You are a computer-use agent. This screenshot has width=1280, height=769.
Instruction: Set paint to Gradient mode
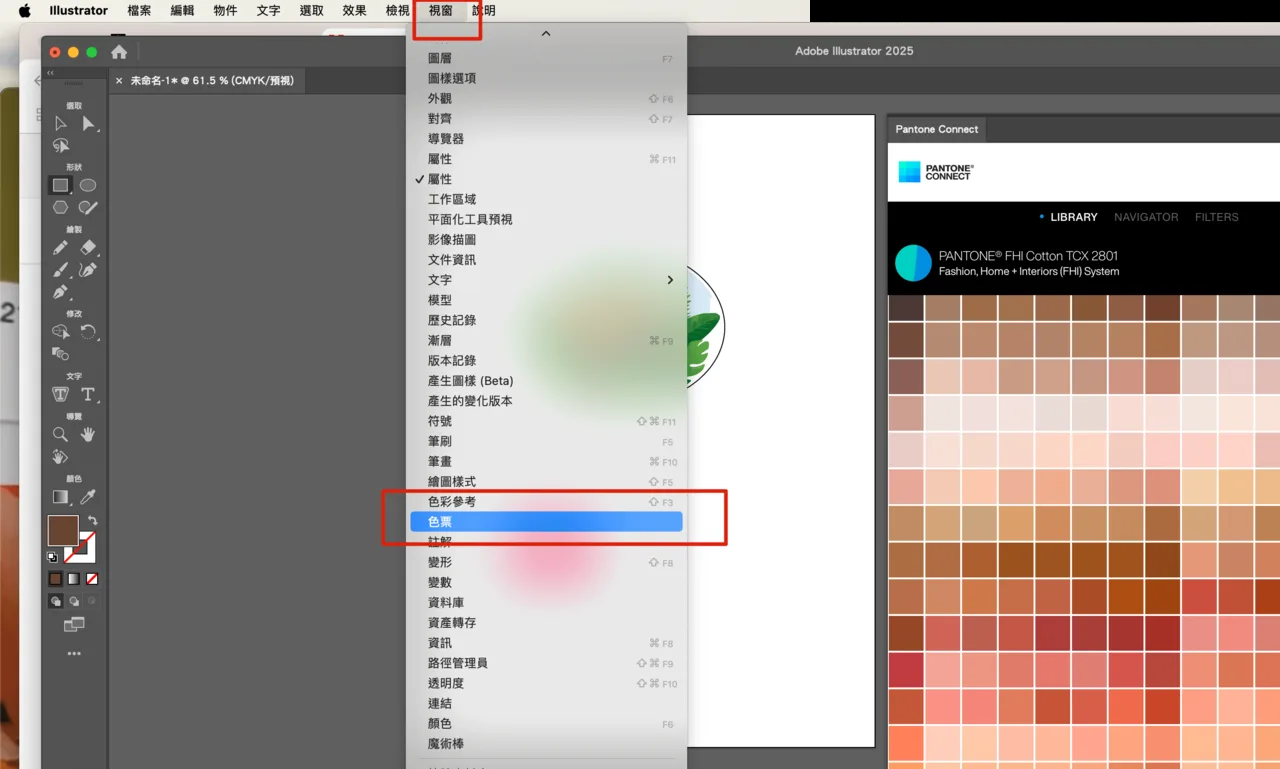(x=74, y=579)
